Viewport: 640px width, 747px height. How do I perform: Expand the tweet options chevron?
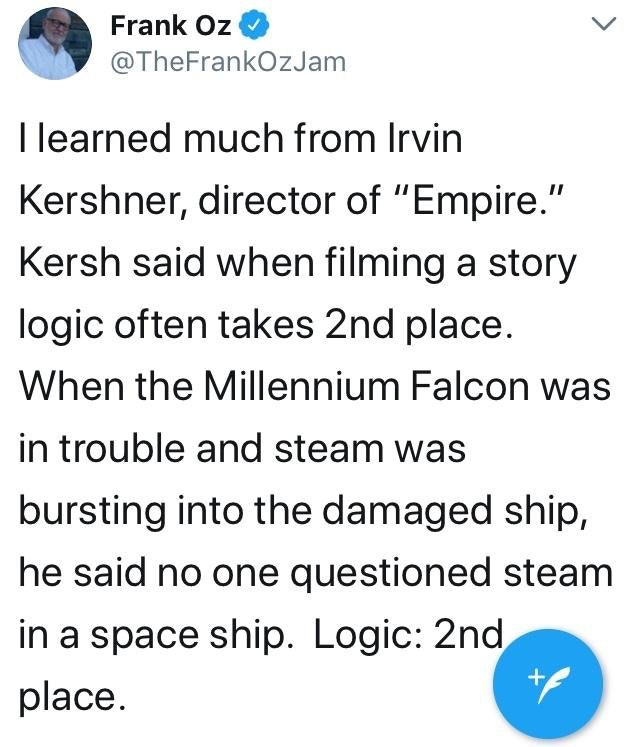click(604, 23)
